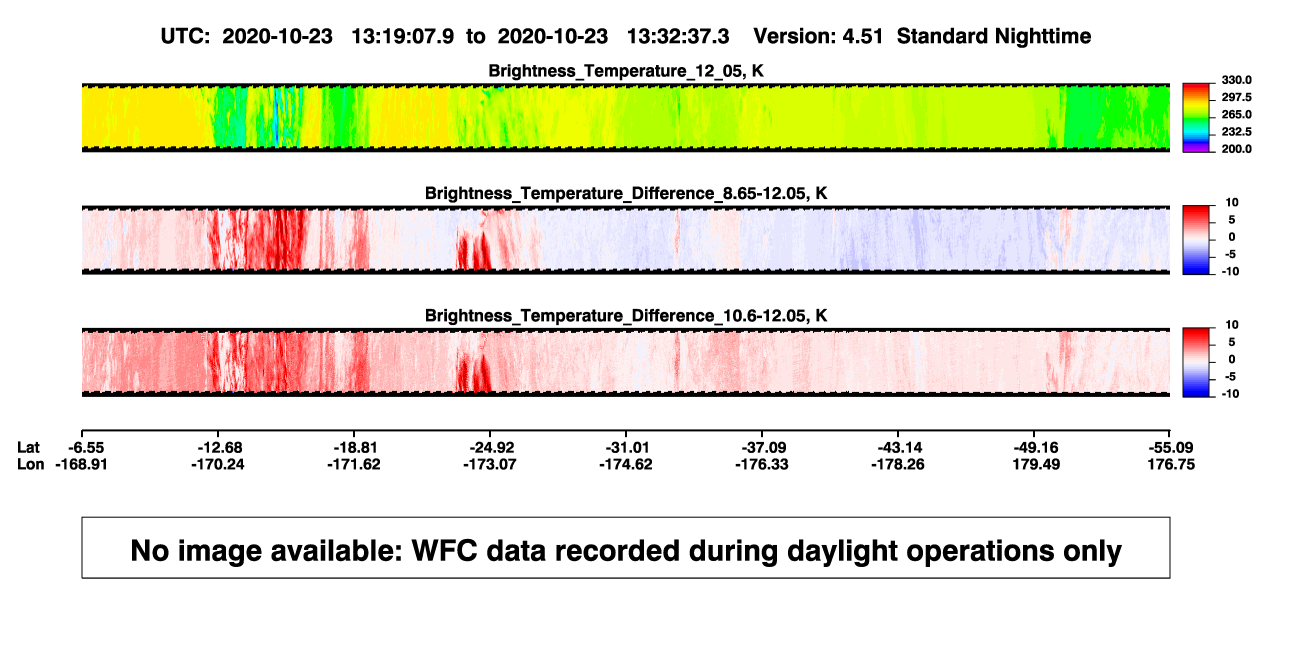The image size is (1300, 667).
Task: Click latitude value '-49.16'
Action: pos(1037,447)
